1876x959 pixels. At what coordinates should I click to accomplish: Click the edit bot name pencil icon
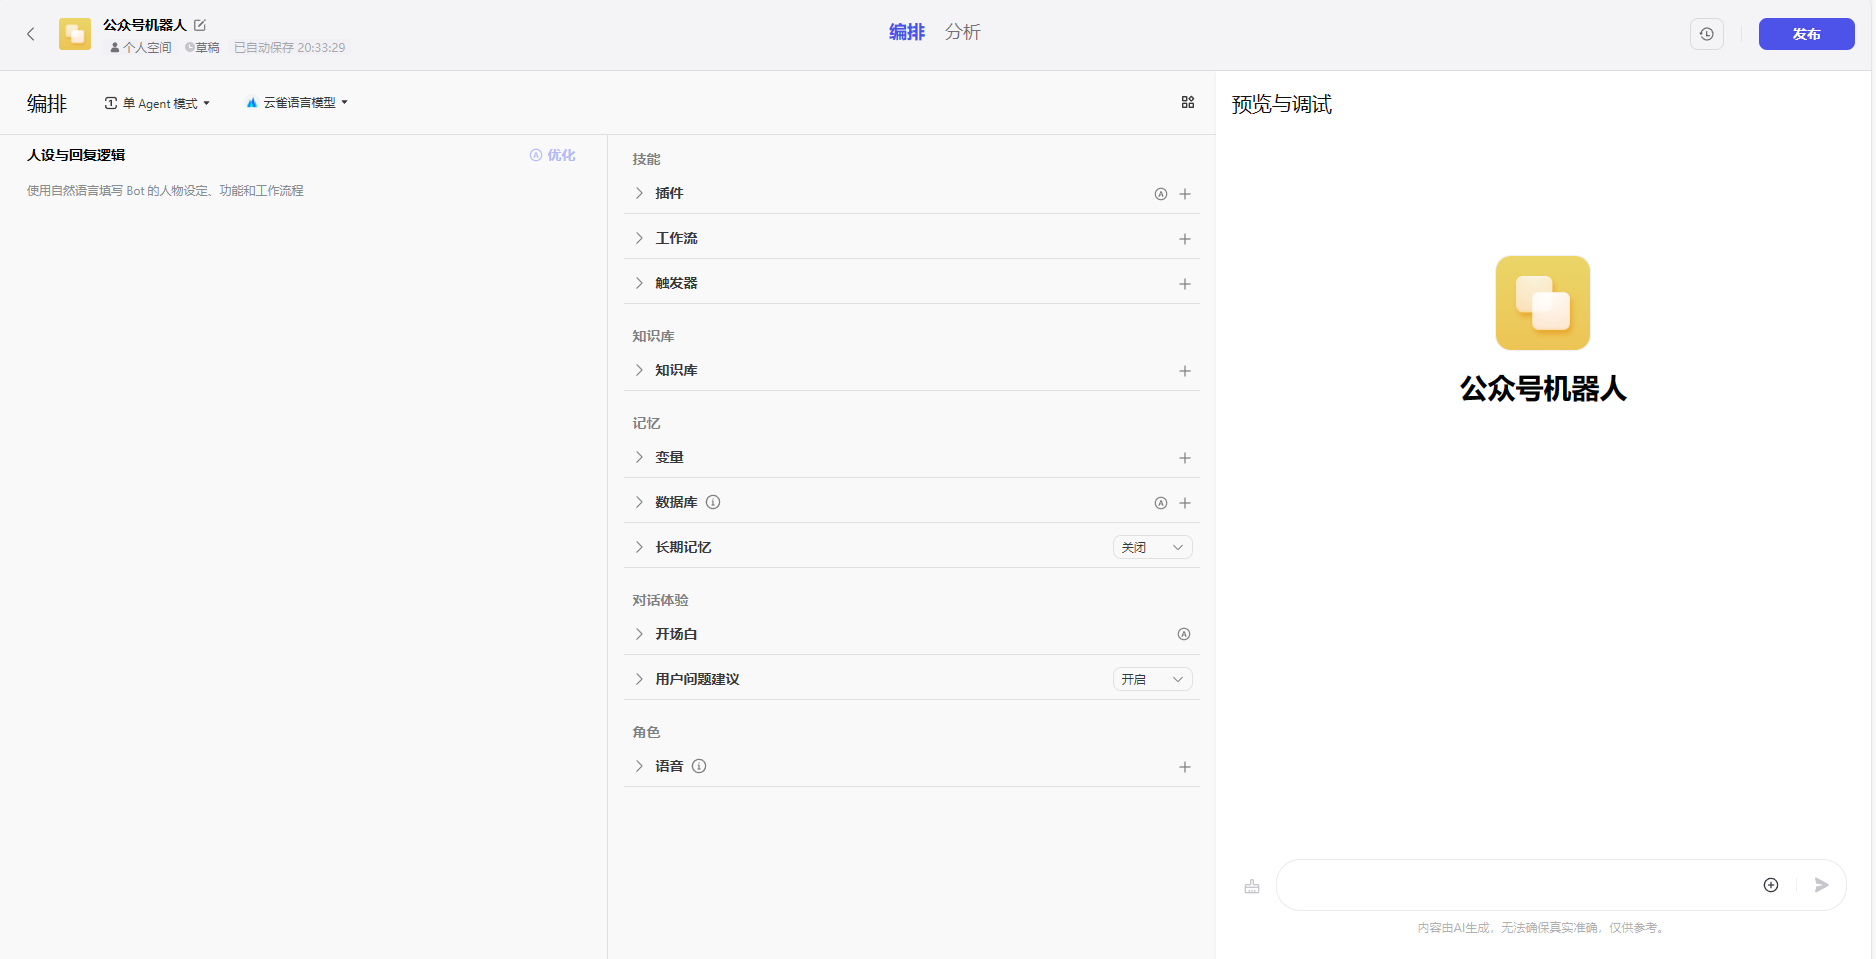pyautogui.click(x=200, y=25)
